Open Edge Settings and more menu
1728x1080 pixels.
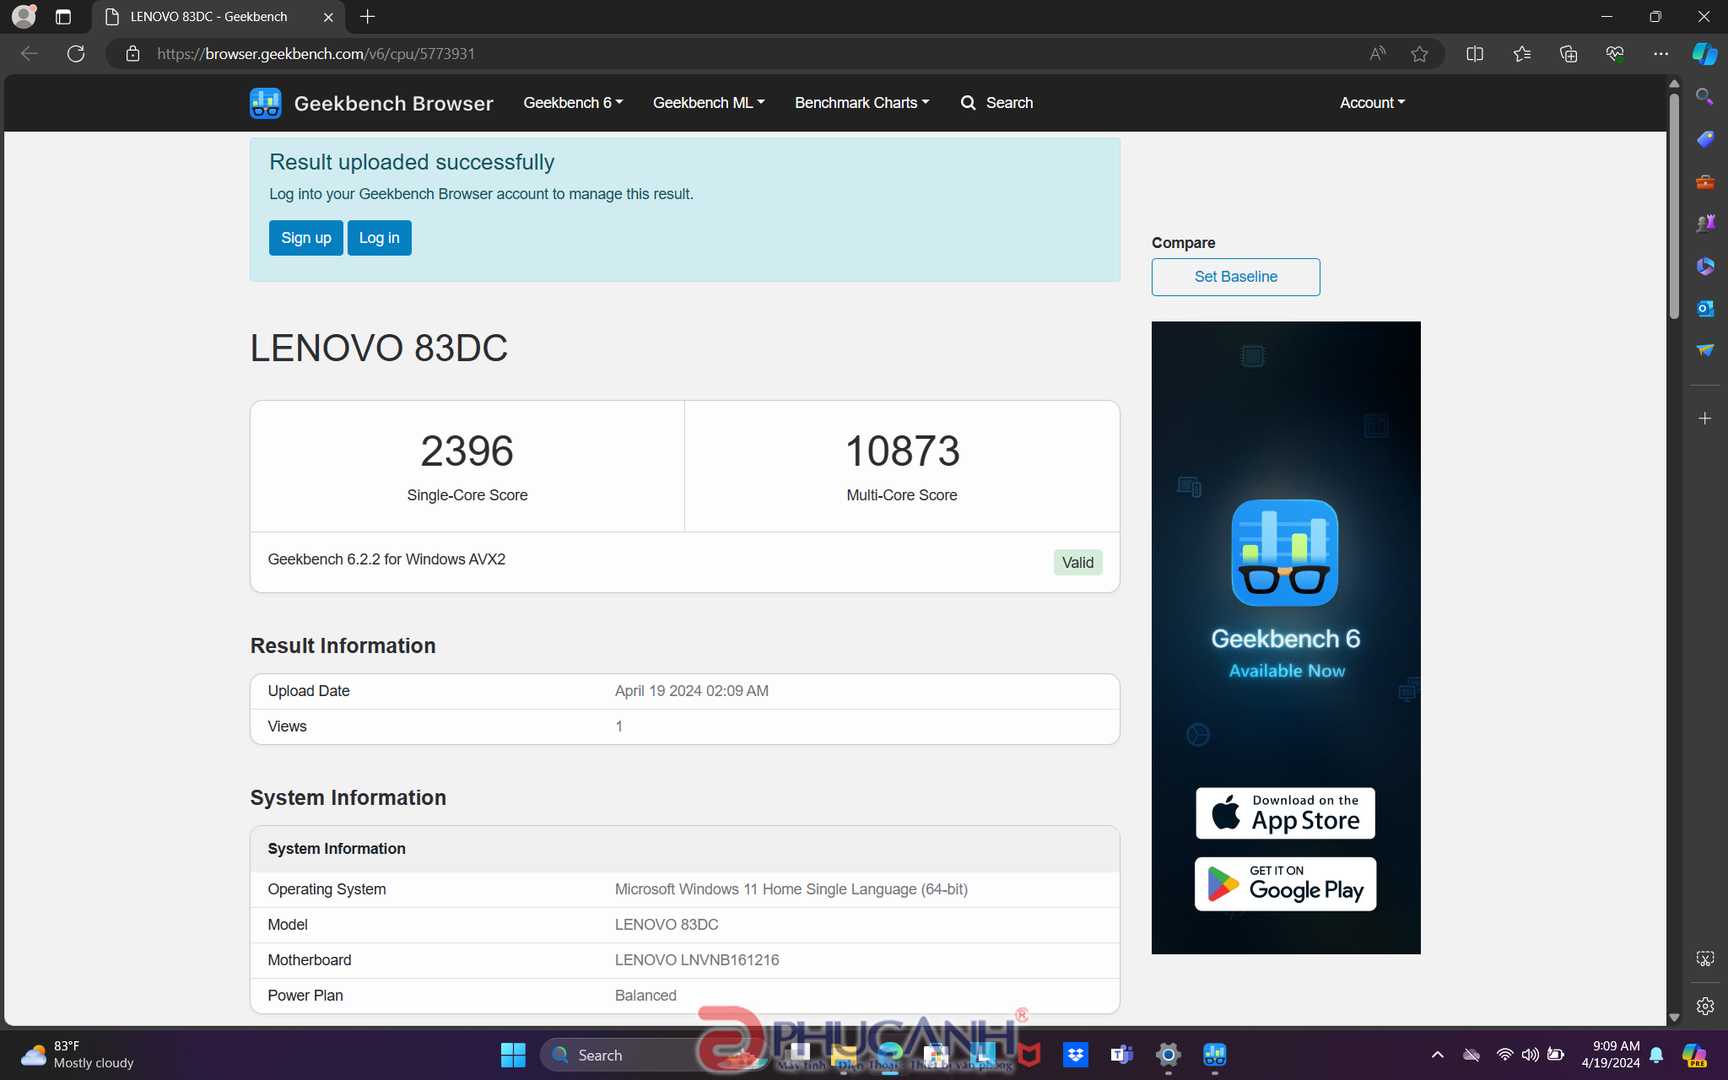click(1661, 54)
